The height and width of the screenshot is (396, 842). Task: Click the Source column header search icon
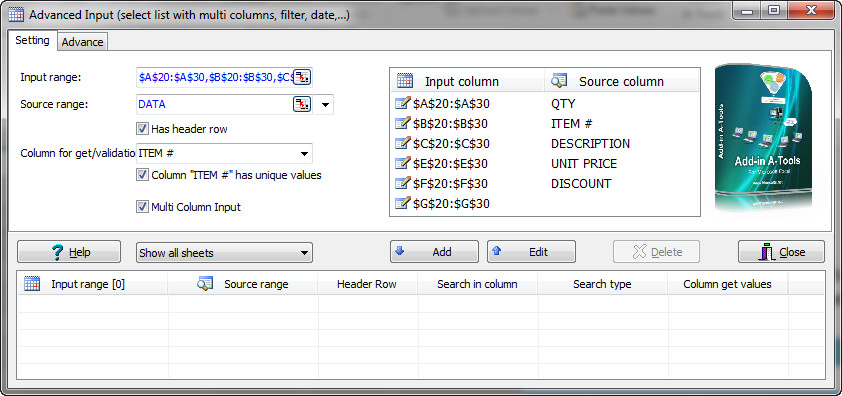(559, 81)
